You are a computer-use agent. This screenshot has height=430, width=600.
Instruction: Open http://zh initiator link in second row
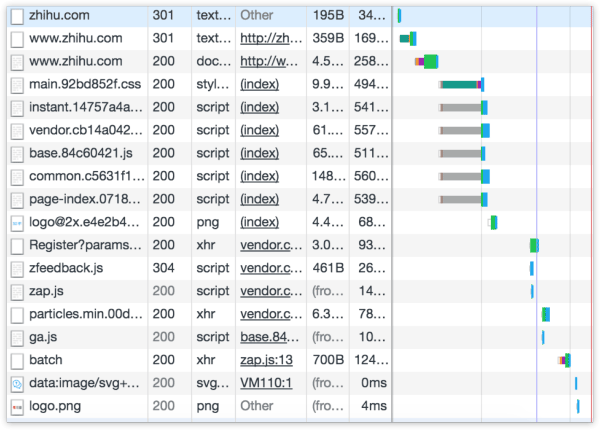click(x=271, y=38)
